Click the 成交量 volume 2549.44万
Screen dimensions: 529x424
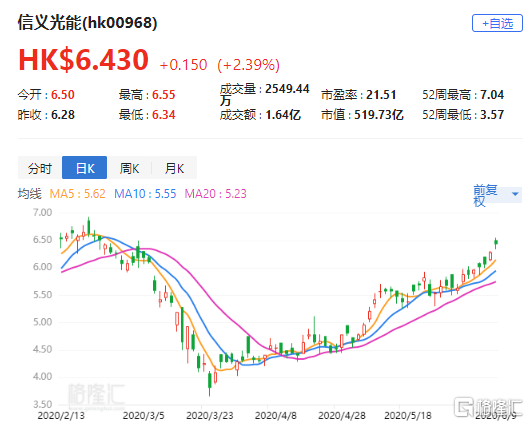[265, 94]
